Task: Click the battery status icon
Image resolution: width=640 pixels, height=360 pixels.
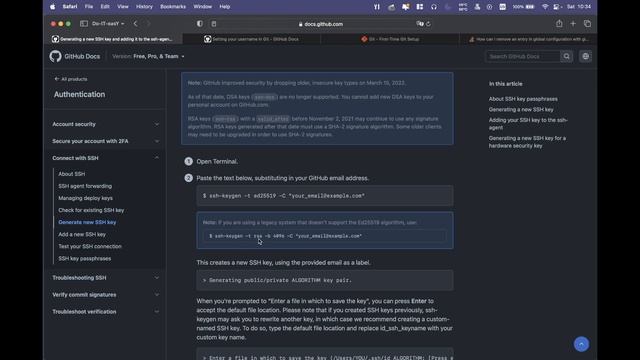Action: [x=530, y=7]
